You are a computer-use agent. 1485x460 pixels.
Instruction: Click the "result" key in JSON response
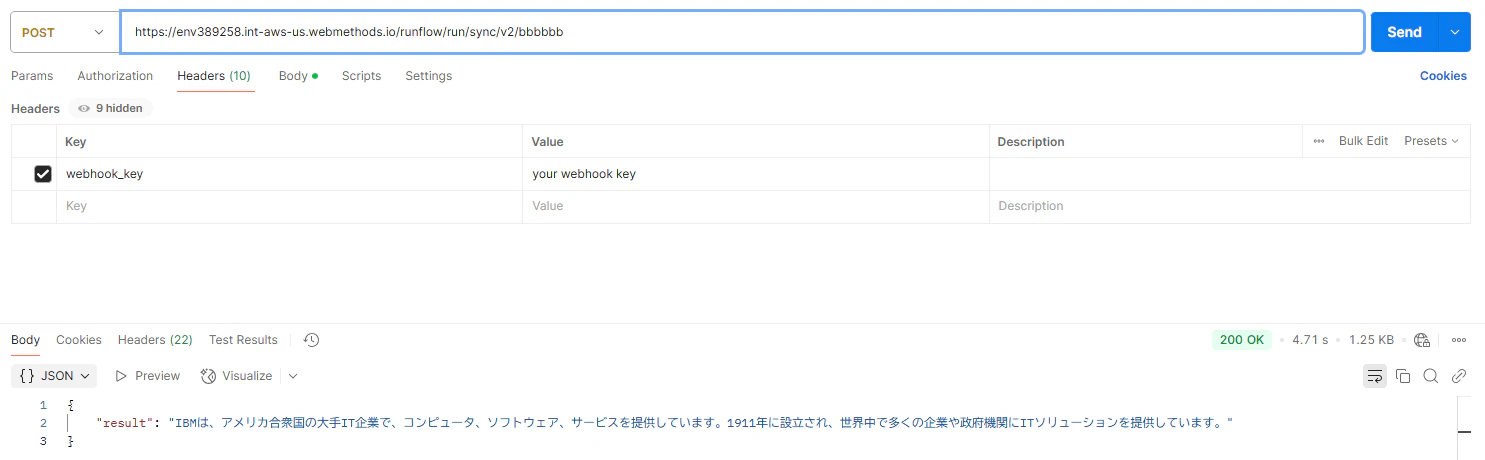coord(126,423)
